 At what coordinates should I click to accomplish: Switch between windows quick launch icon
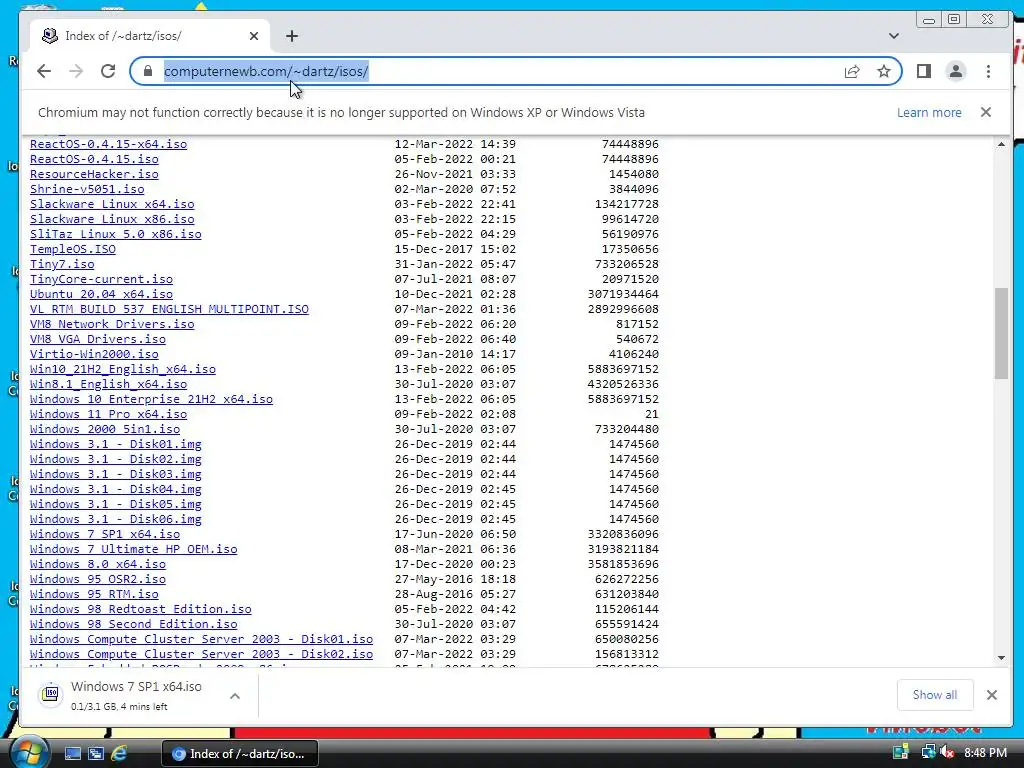pyautogui.click(x=96, y=753)
